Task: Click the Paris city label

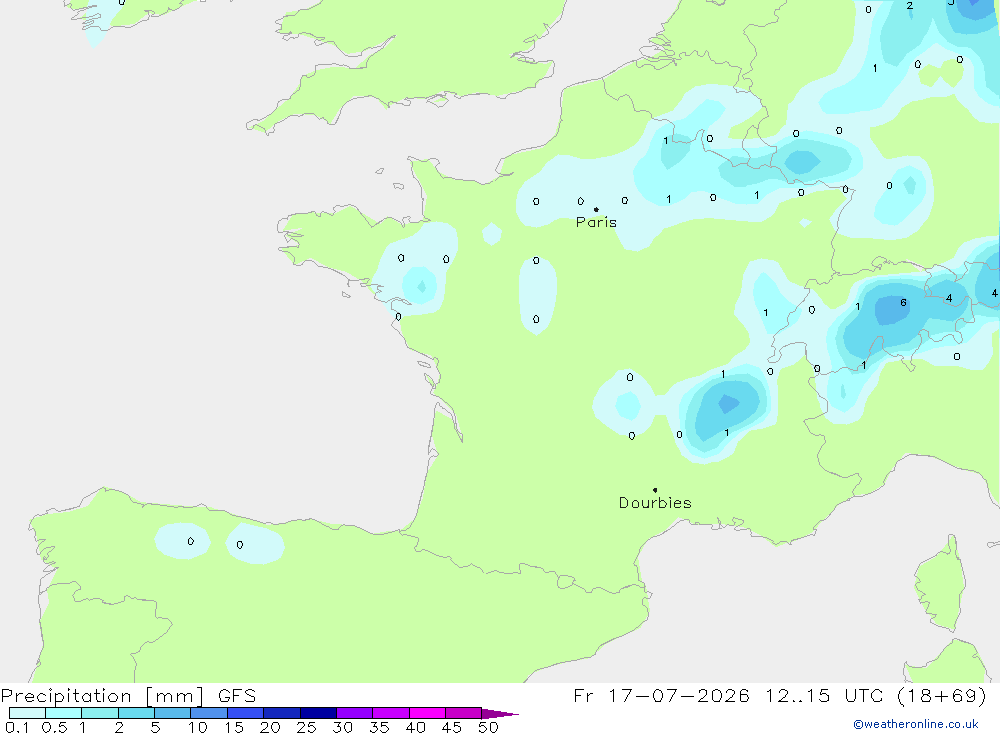Action: [596, 222]
